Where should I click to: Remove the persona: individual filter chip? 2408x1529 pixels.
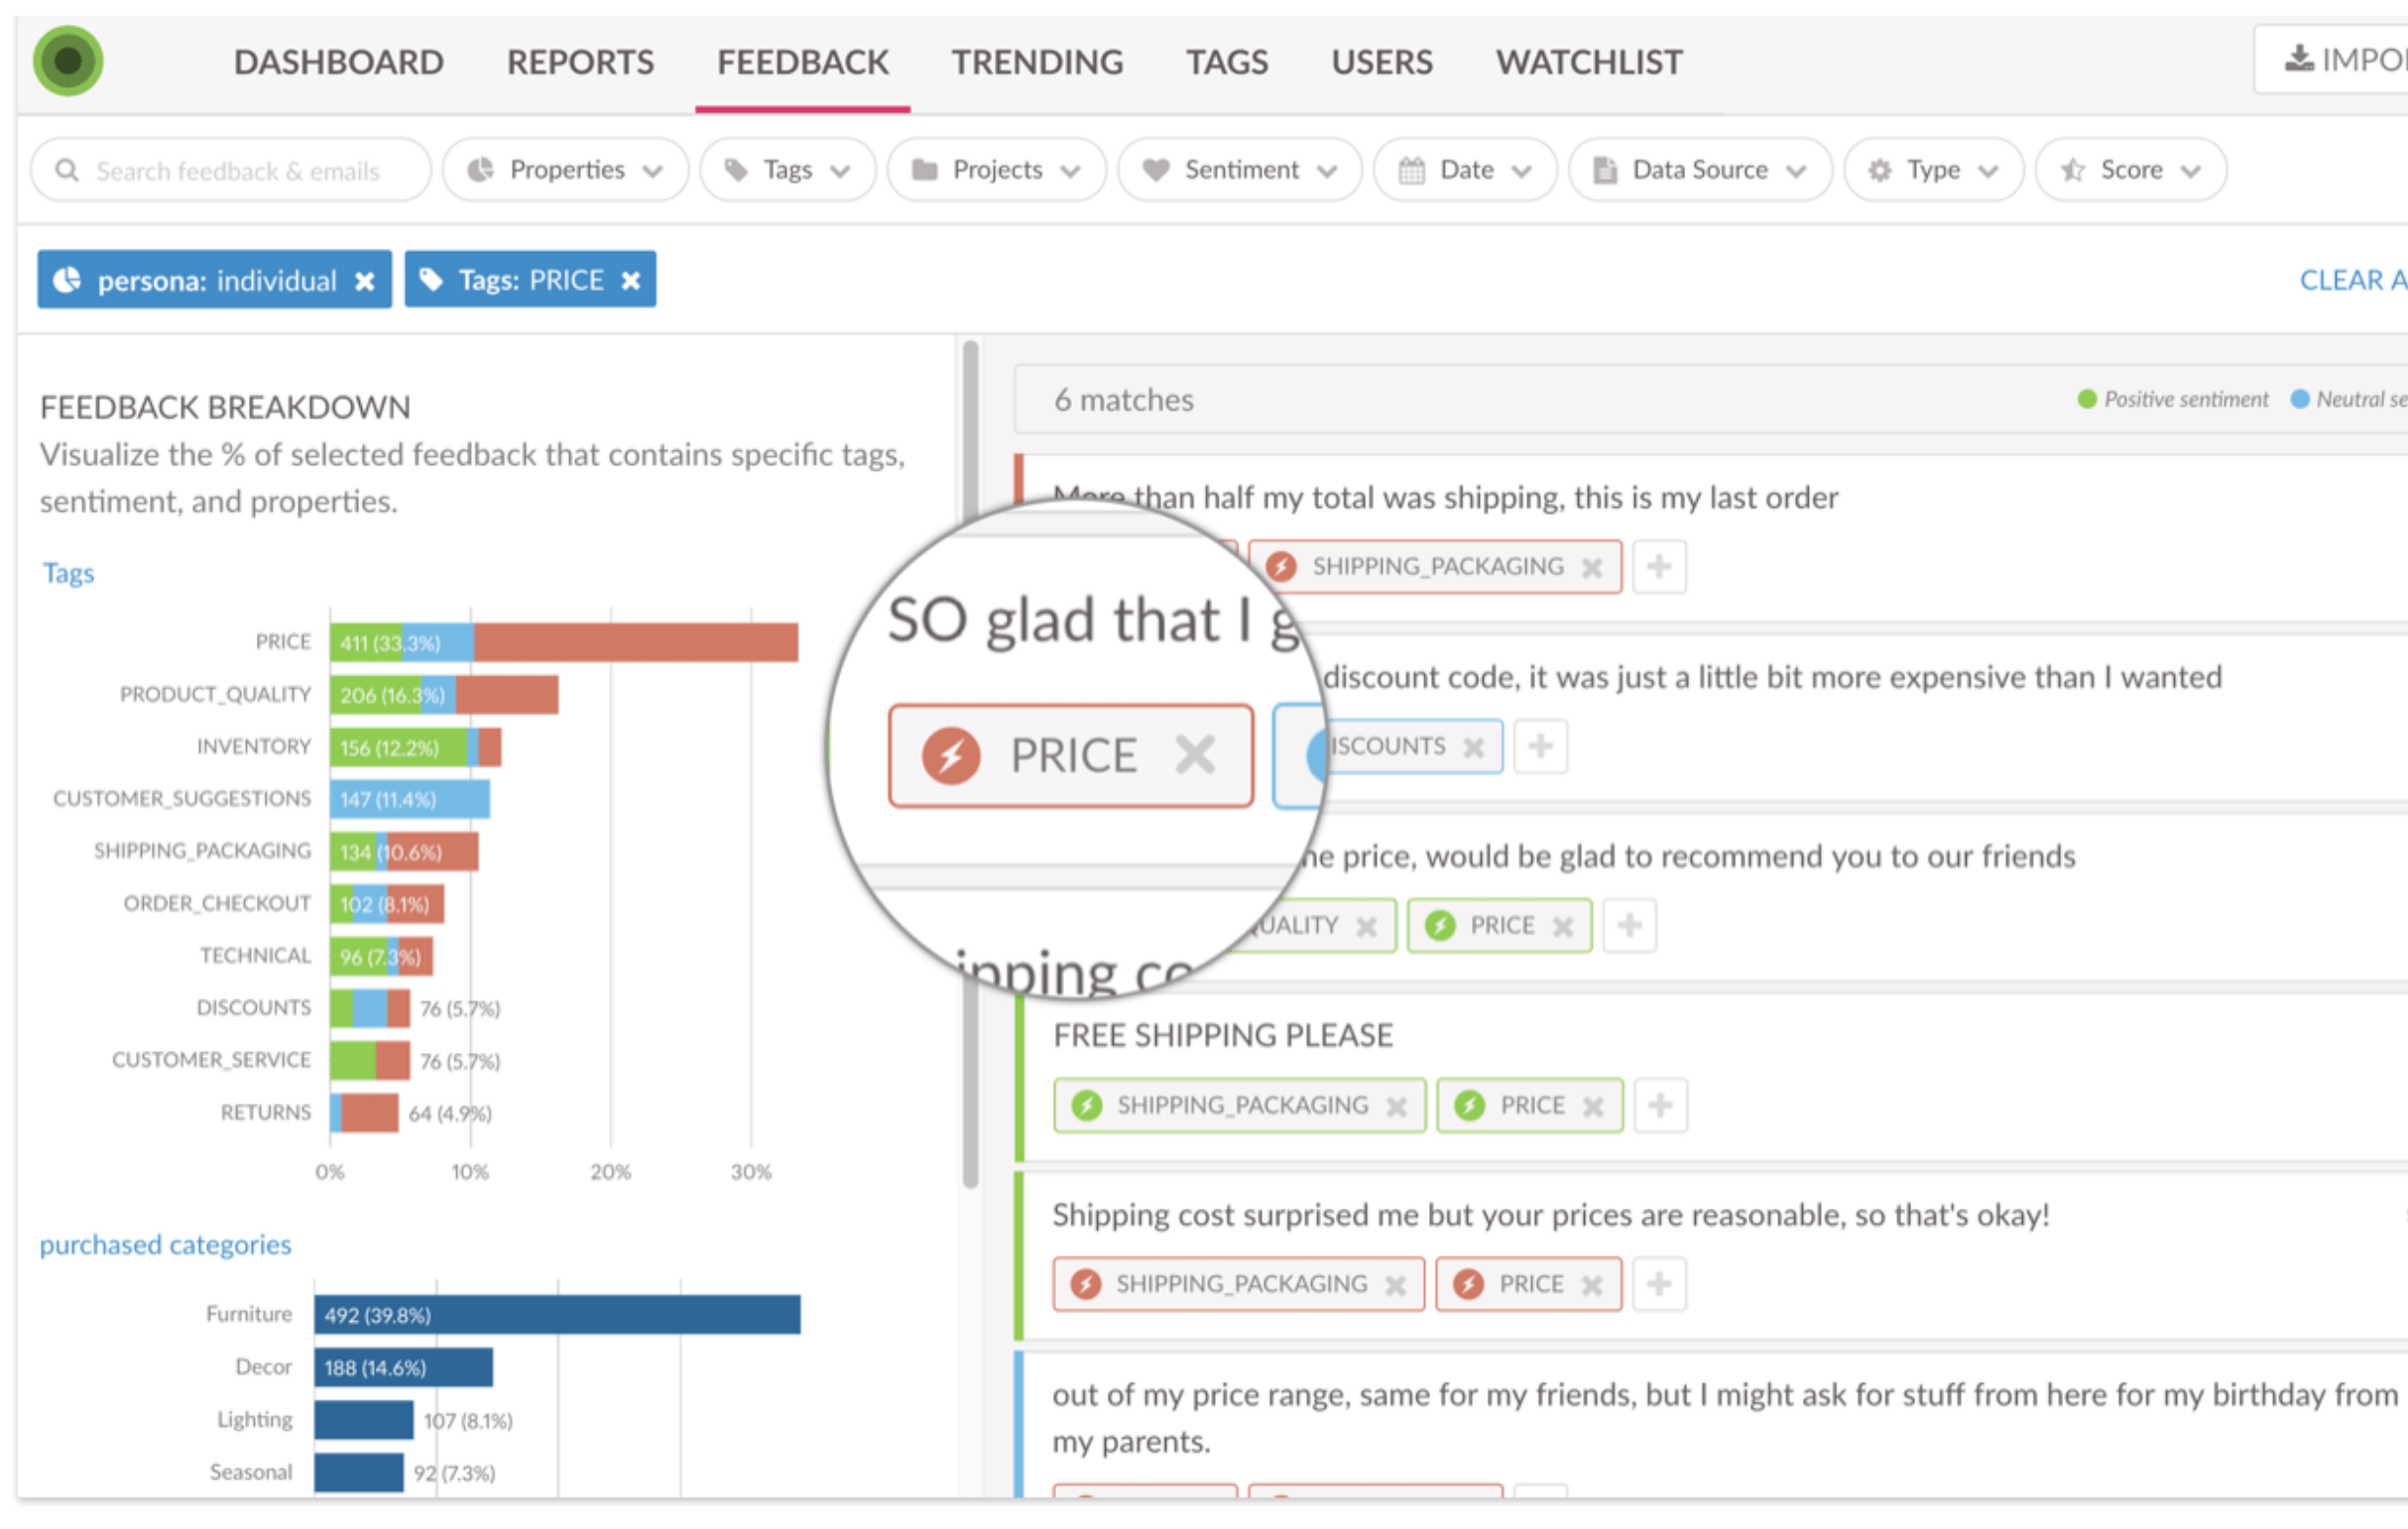365,281
